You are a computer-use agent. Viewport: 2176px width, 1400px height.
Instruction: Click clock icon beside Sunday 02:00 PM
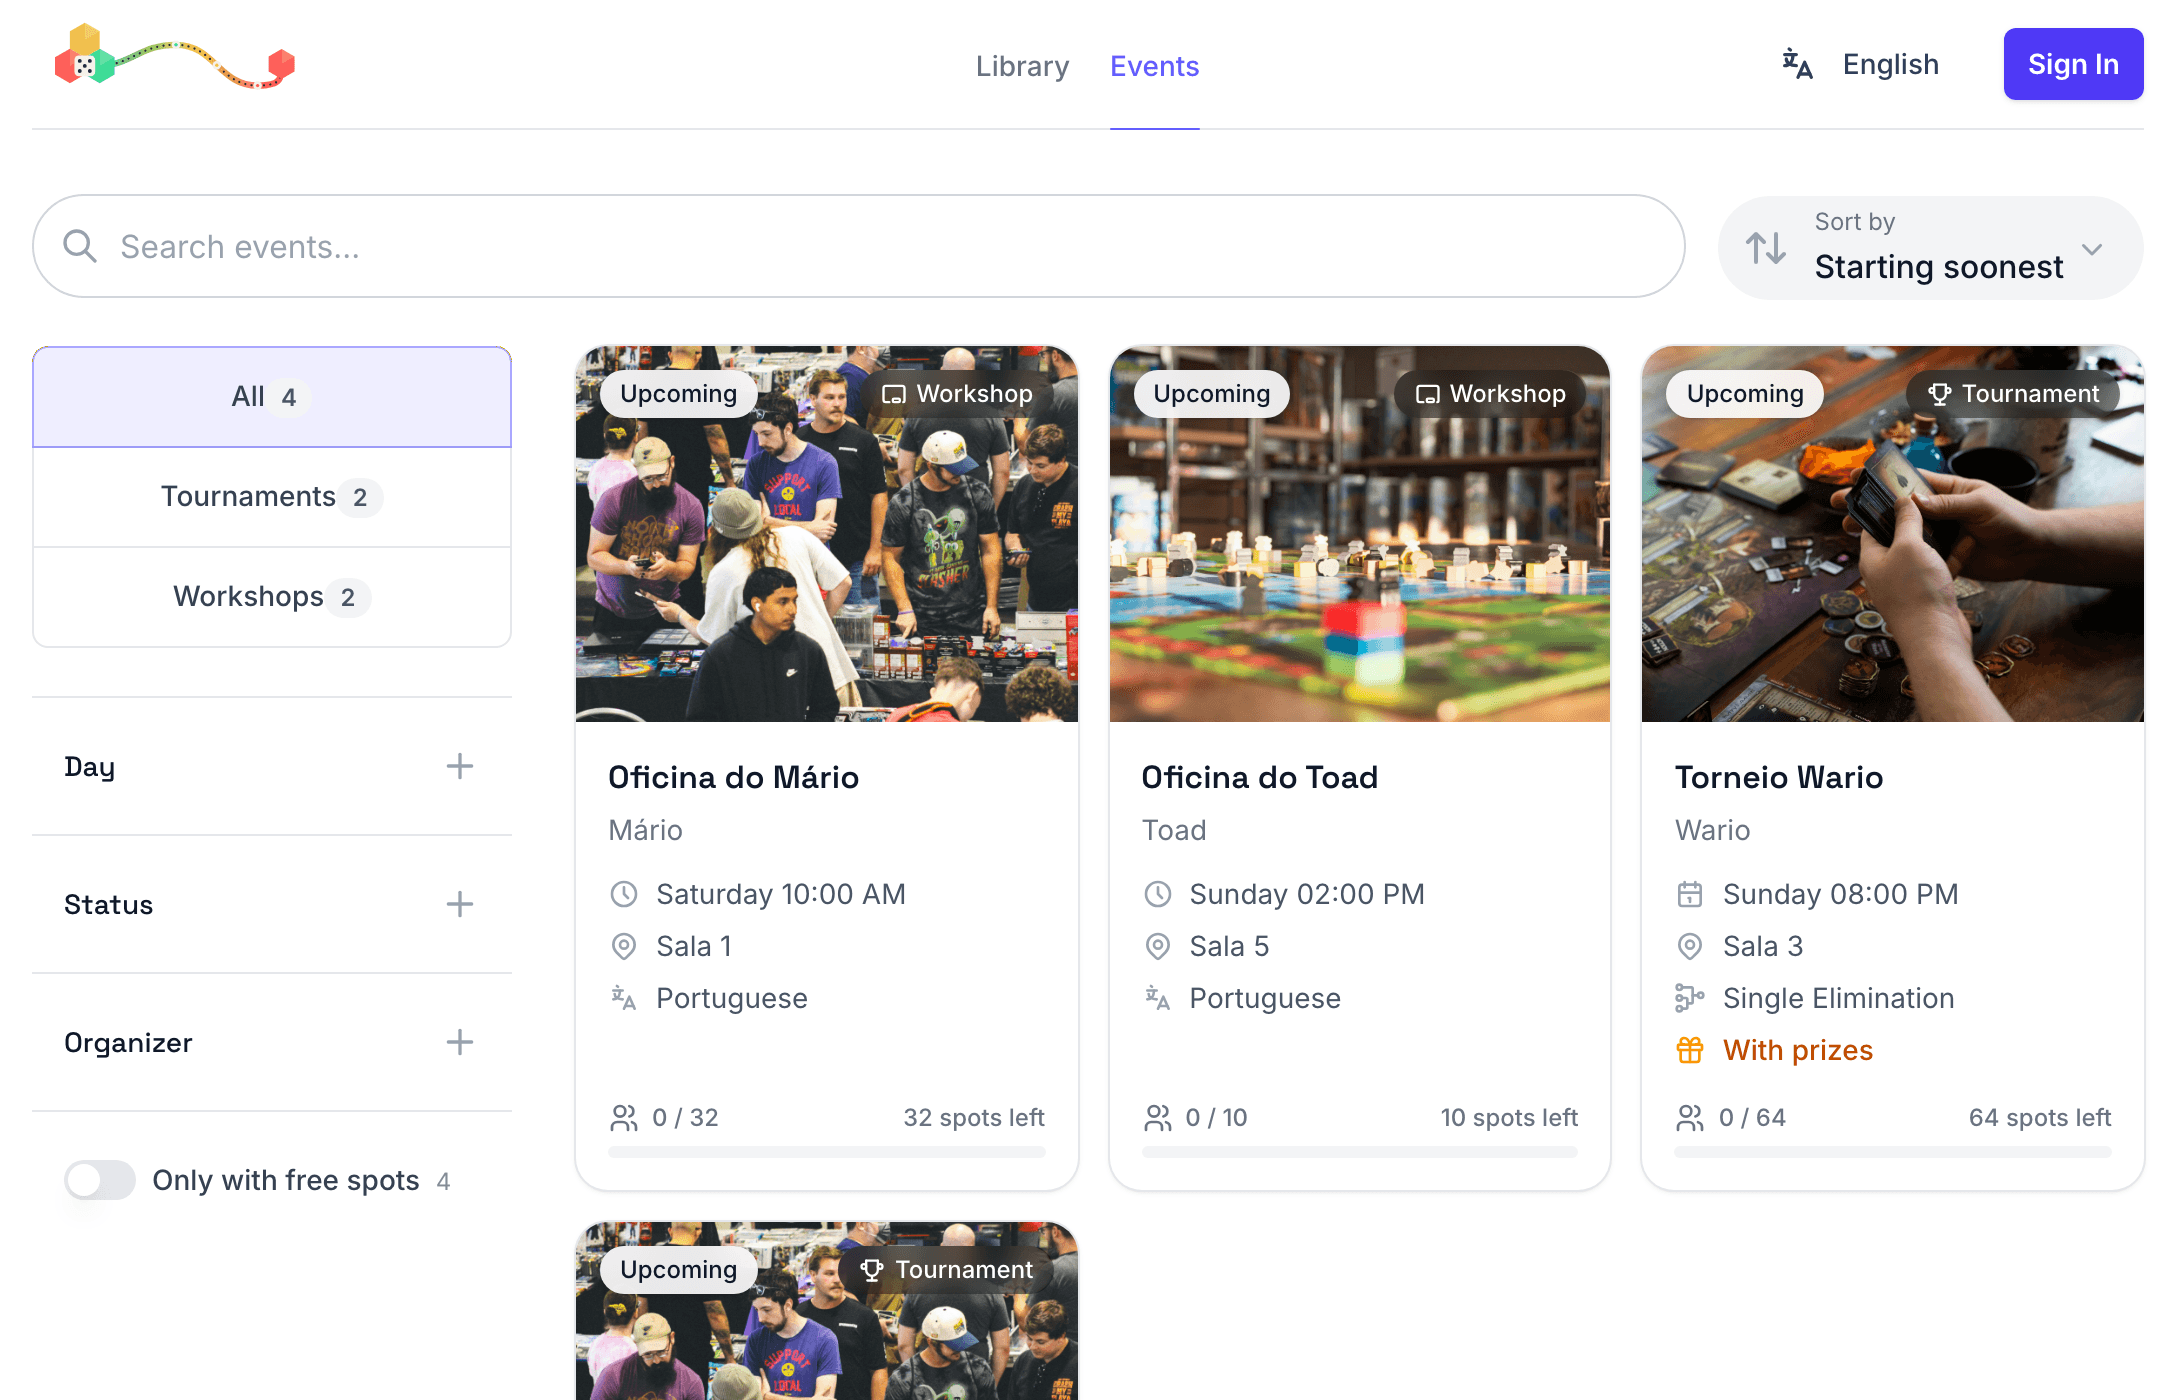(1158, 894)
